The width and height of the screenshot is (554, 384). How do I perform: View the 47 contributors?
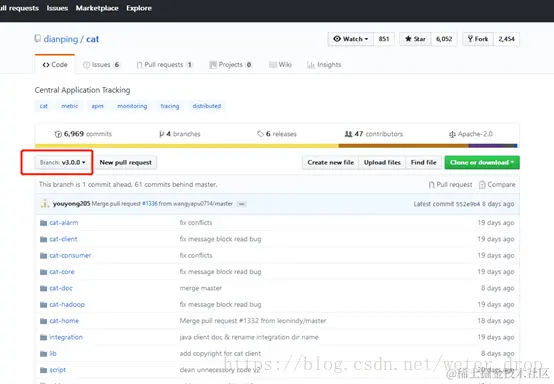(x=374, y=134)
